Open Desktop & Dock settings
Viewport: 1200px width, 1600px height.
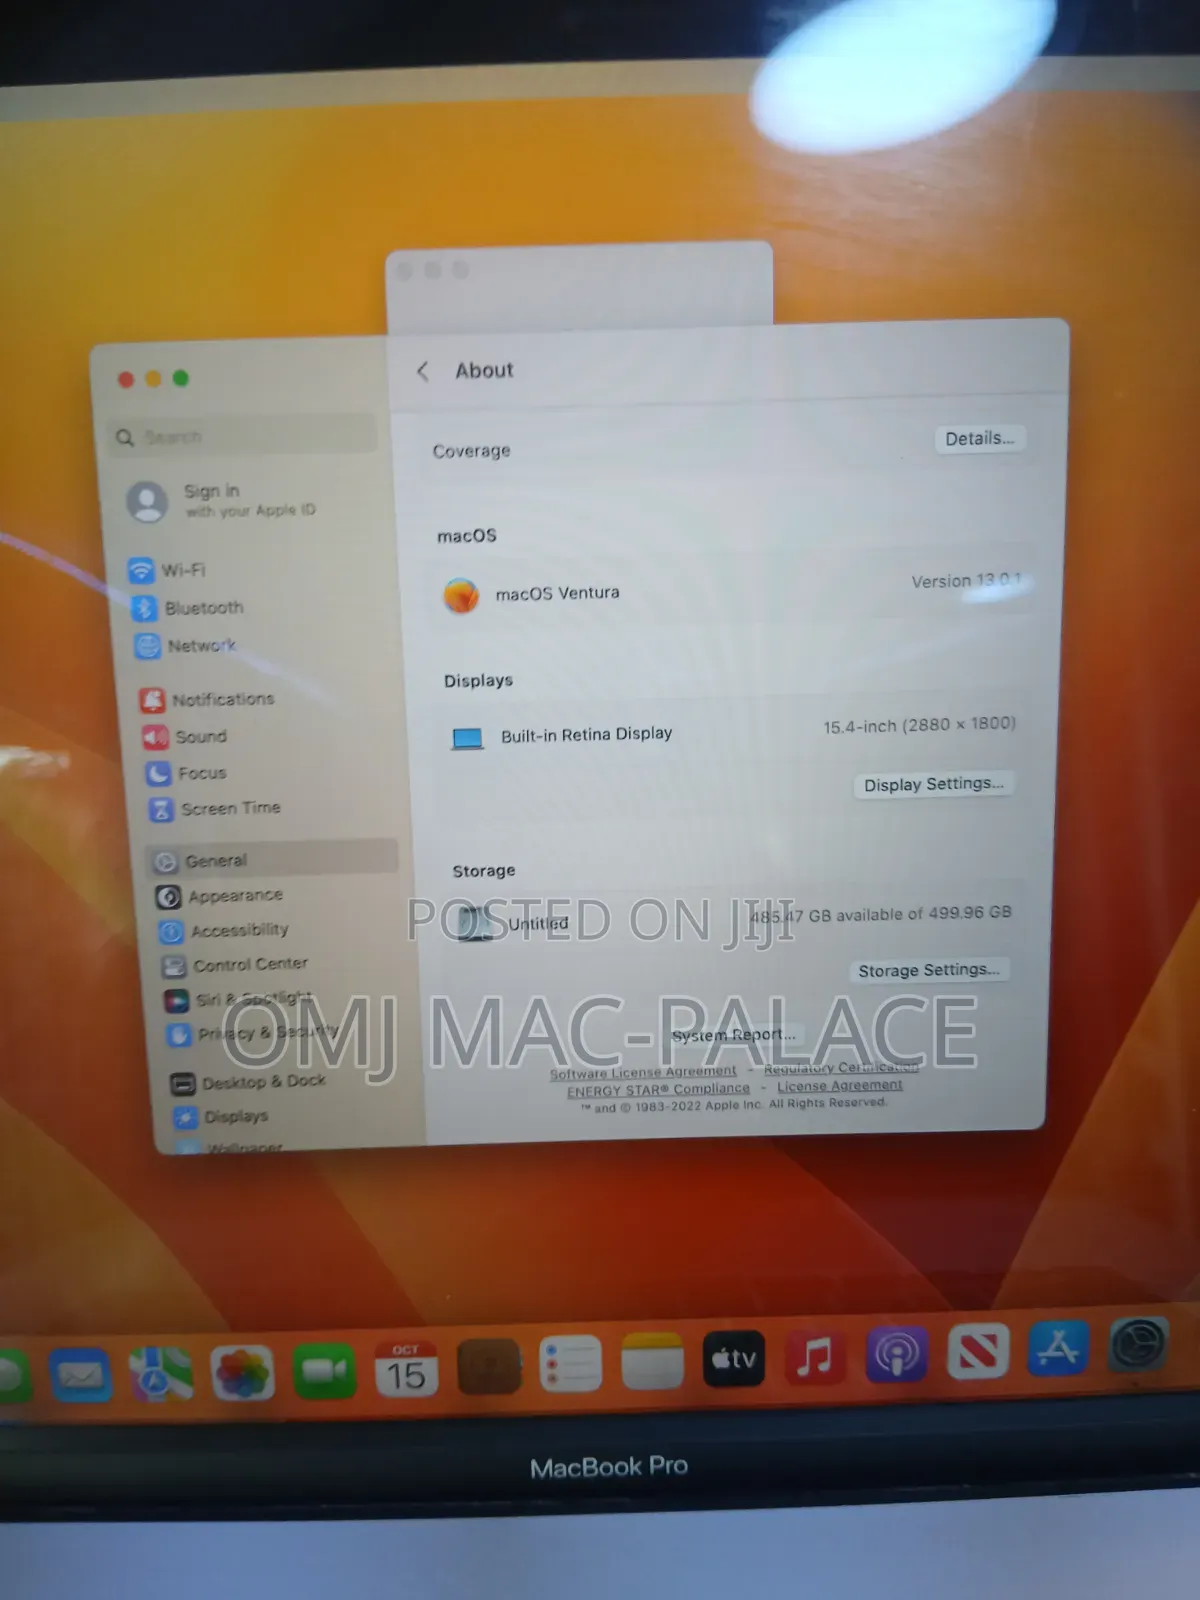click(x=249, y=1082)
